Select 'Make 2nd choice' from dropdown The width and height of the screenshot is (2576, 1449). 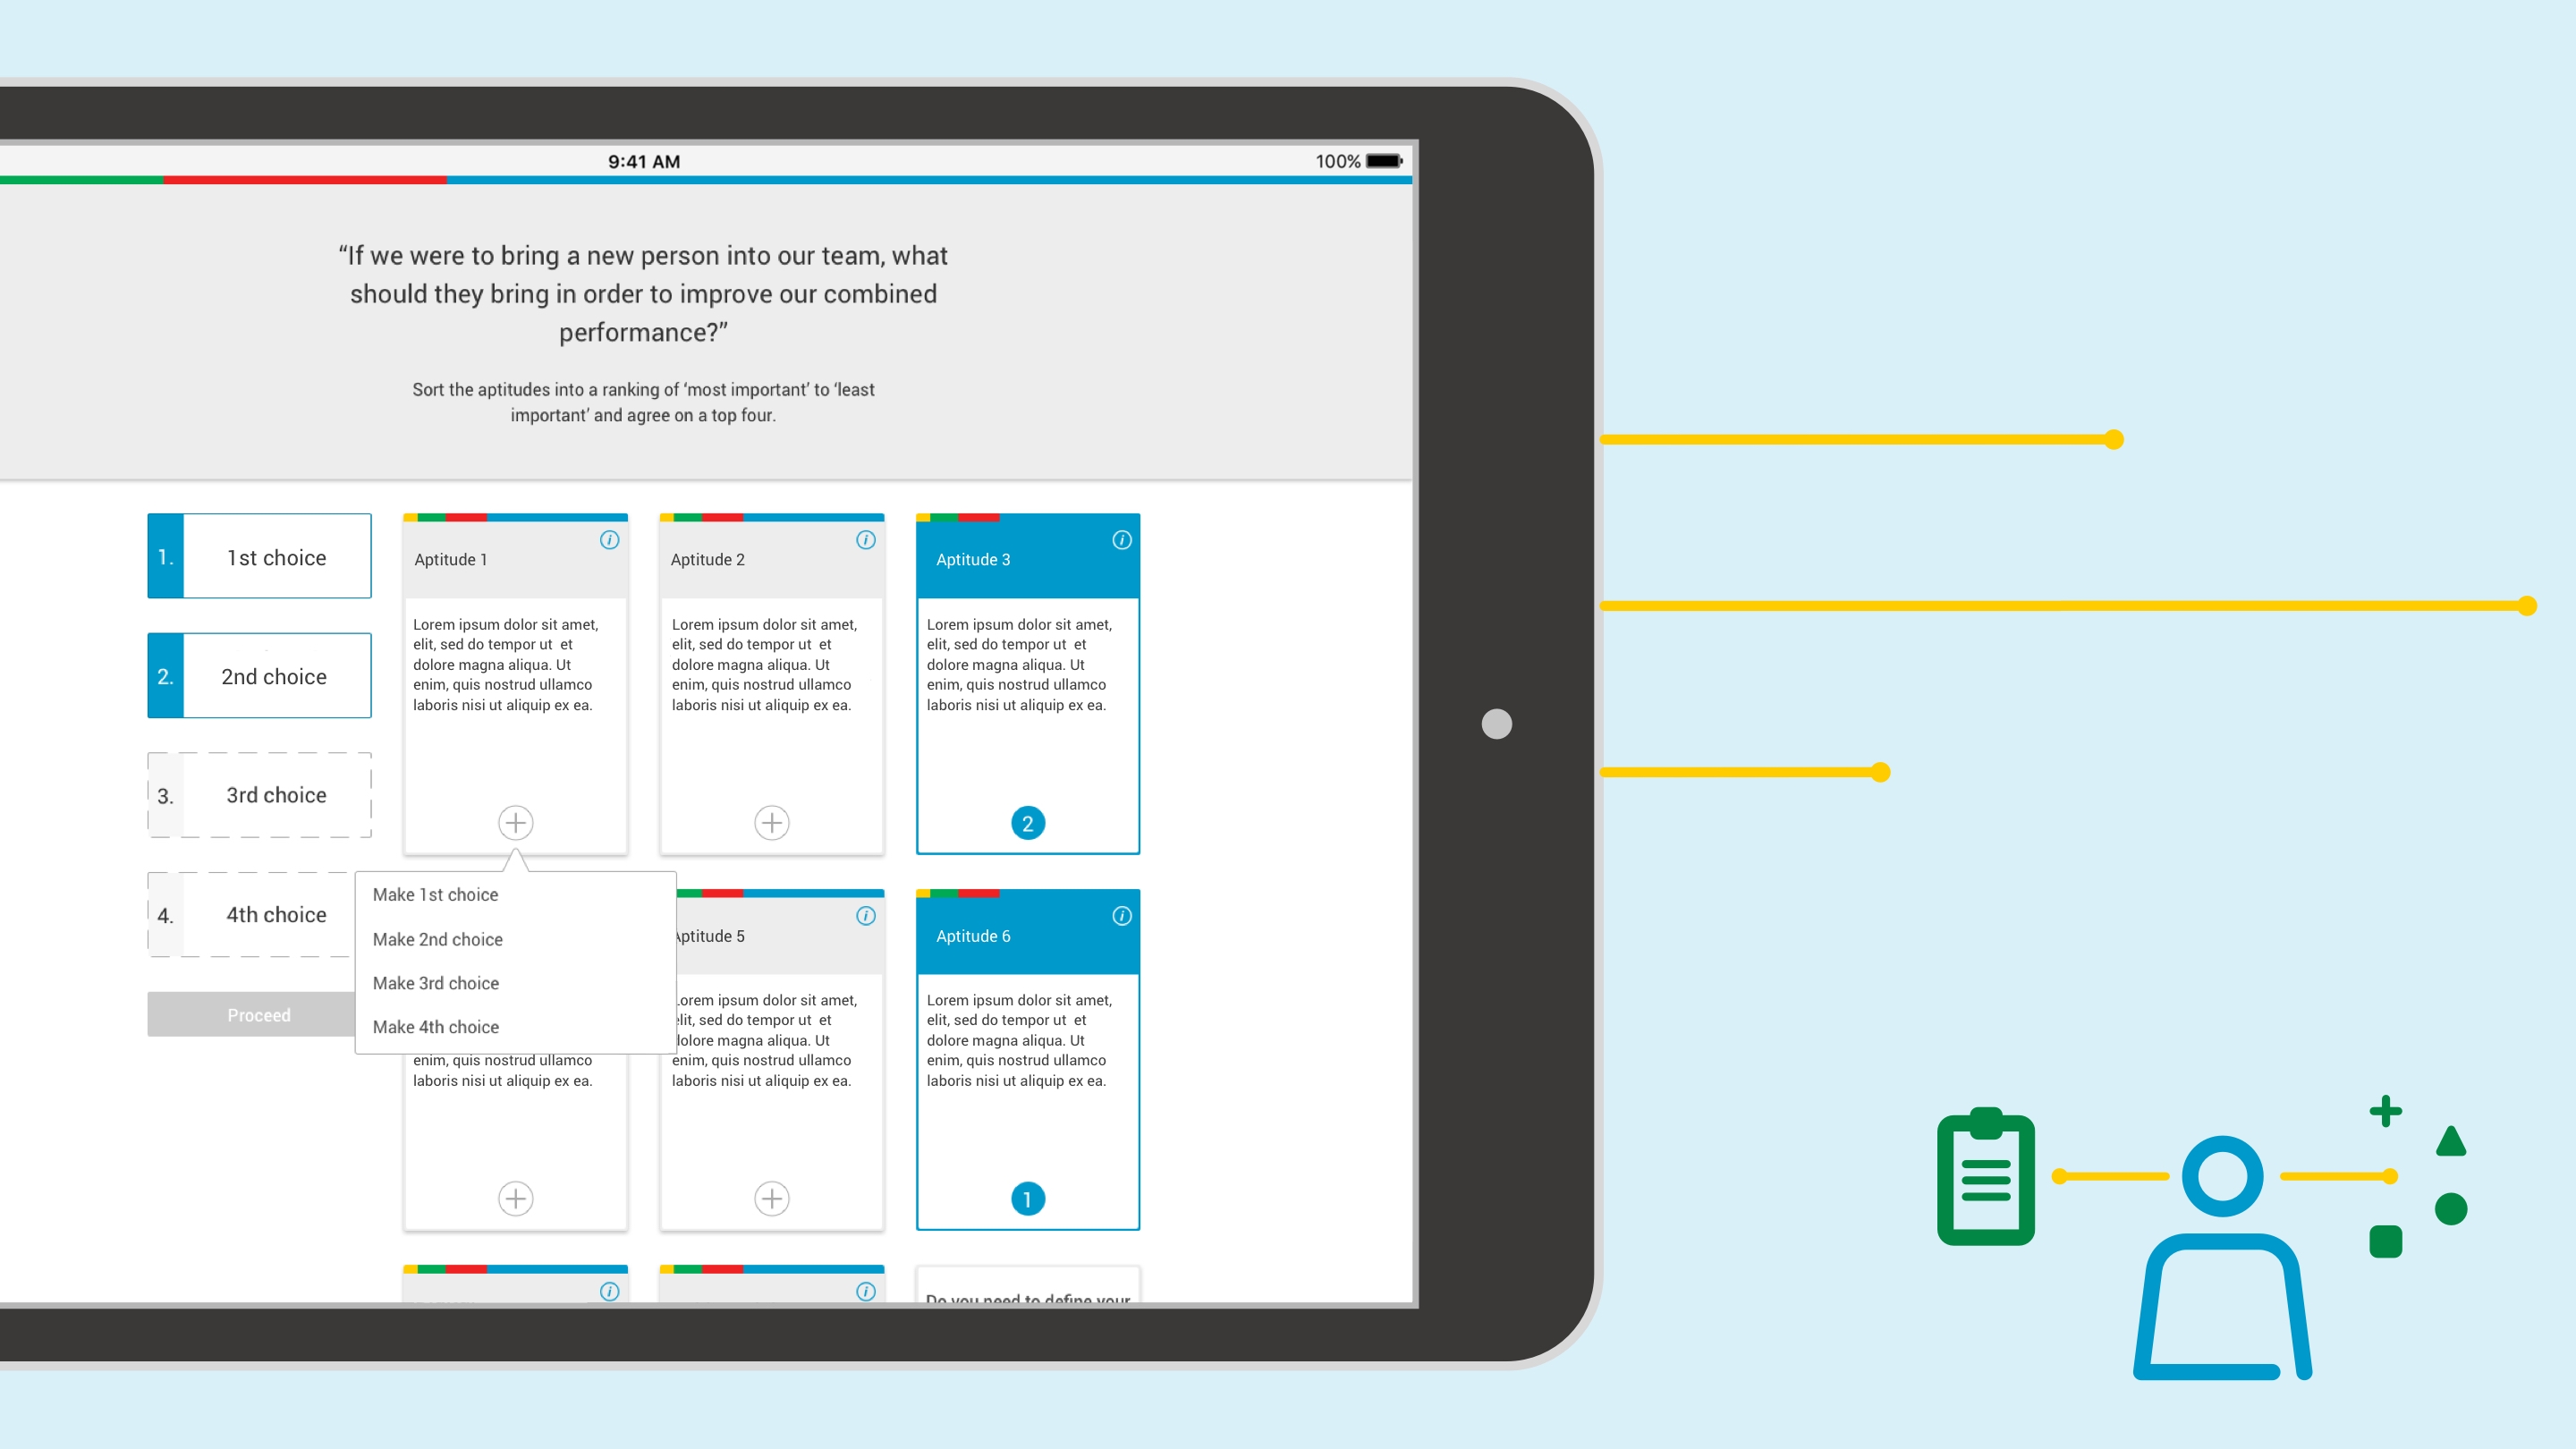[439, 937]
